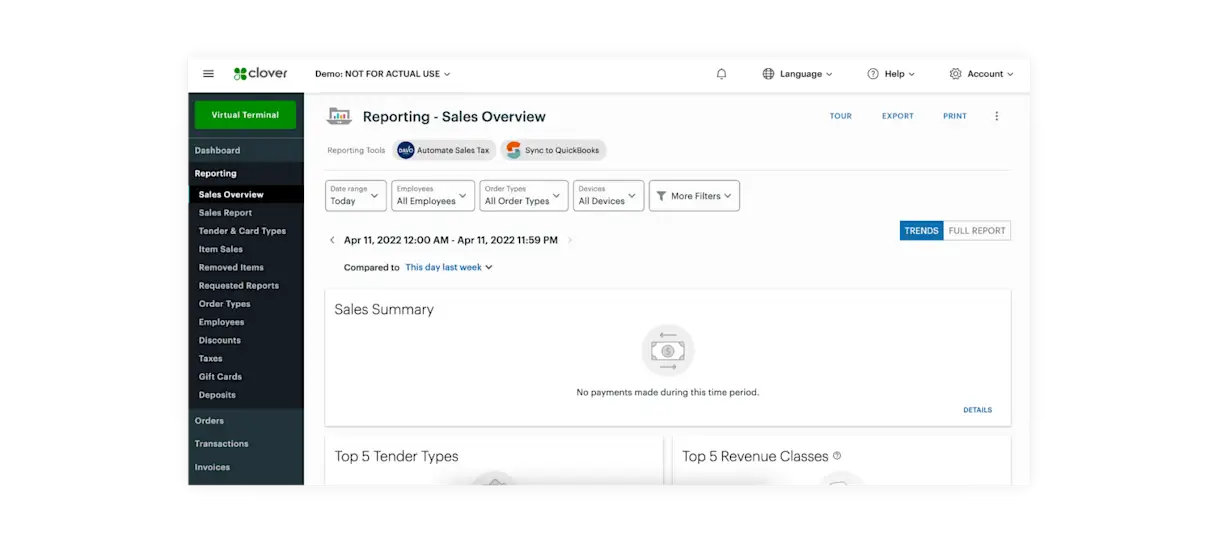The image size is (1219, 542).
Task: Switch to the FULL REPORT view
Action: [x=976, y=231]
